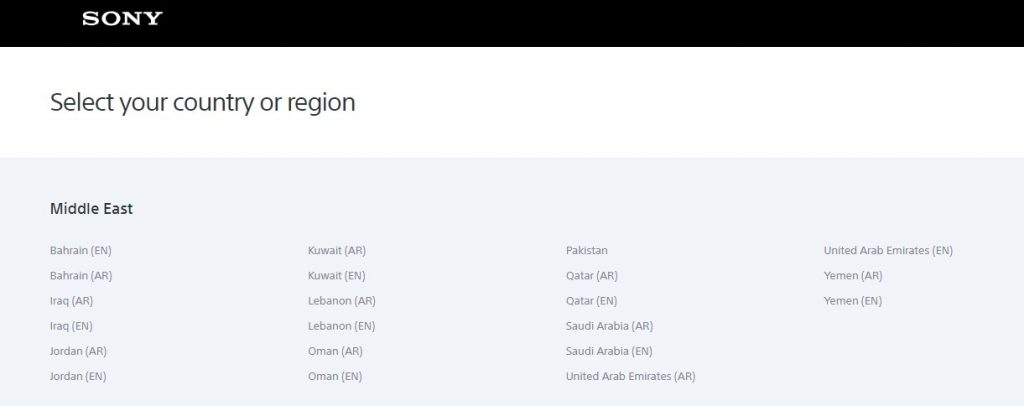
Task: Select Lebanon (EN) country
Action: [x=342, y=326]
